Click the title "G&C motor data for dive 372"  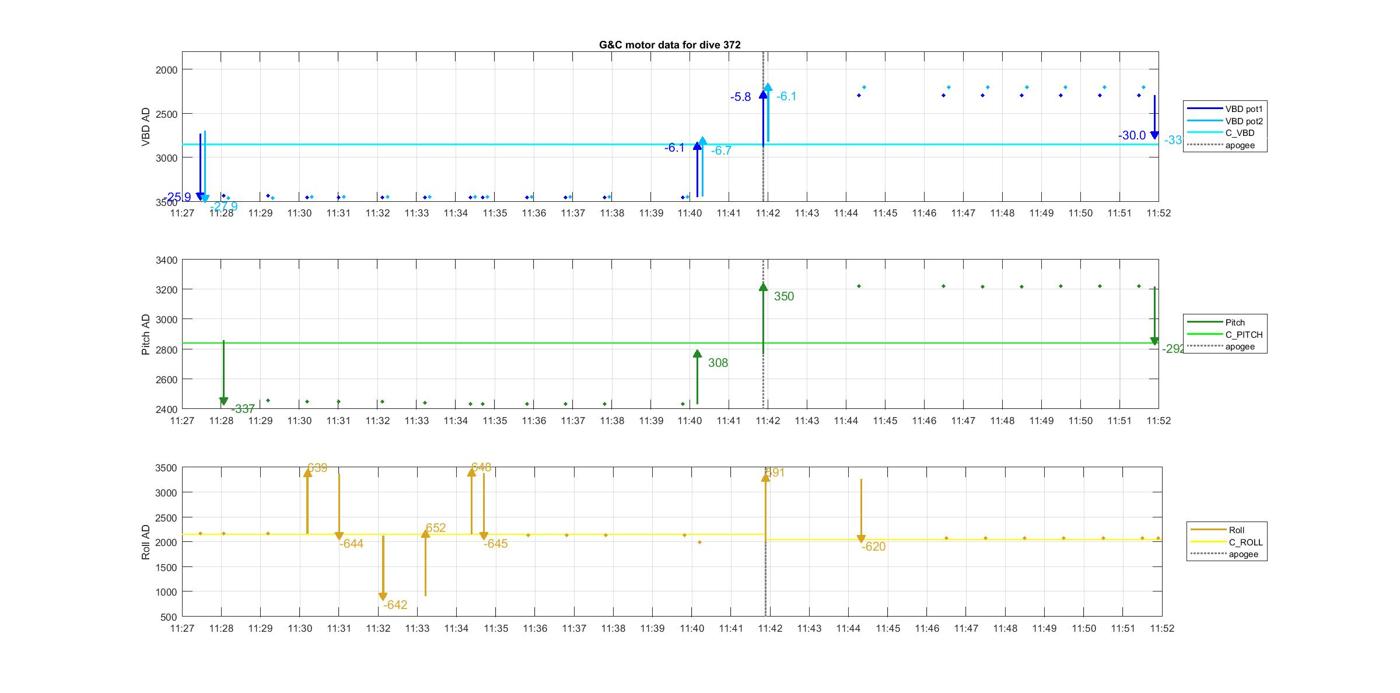point(670,45)
